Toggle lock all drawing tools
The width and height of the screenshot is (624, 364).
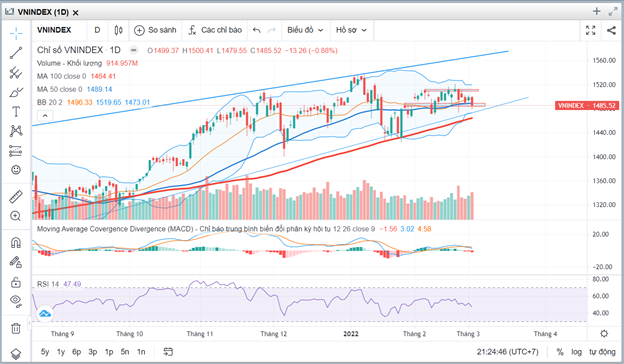point(16,282)
